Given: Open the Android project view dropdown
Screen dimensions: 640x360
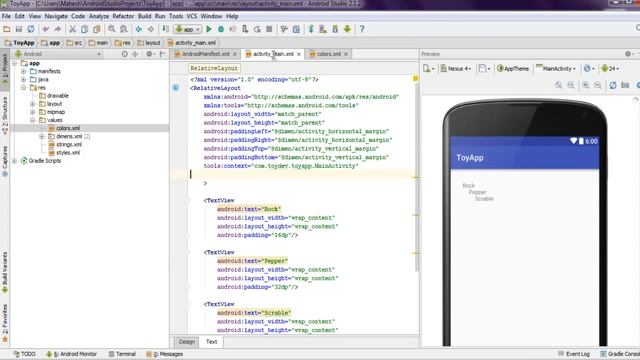Looking at the screenshot, I should point(58,54).
